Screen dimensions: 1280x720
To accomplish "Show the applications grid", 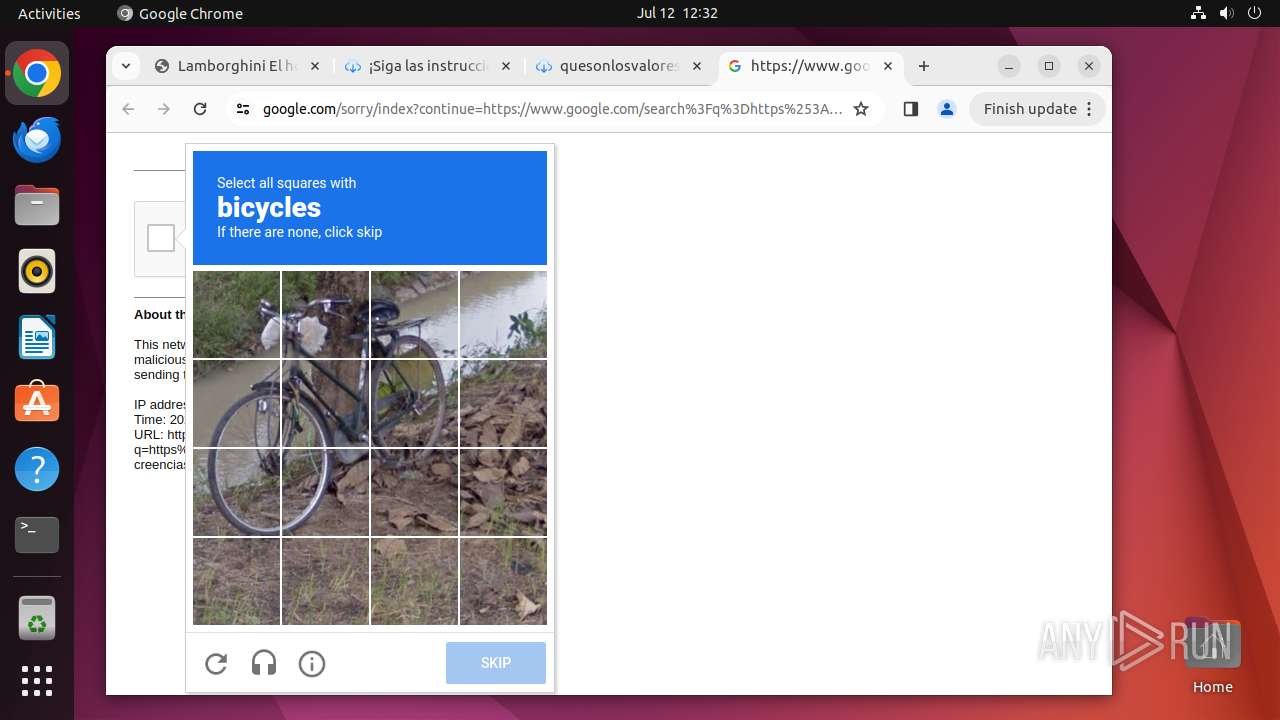I will click(x=37, y=681).
